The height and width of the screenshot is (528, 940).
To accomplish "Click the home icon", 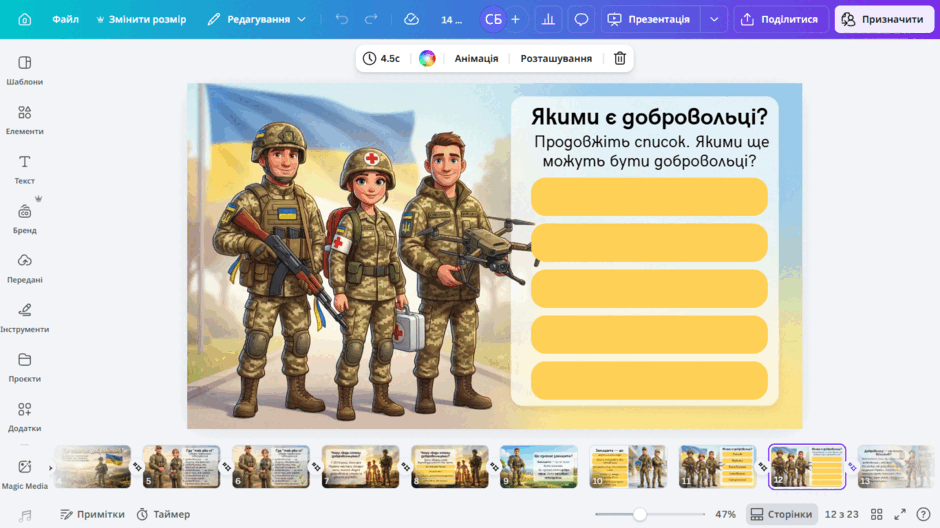I will [x=25, y=19].
